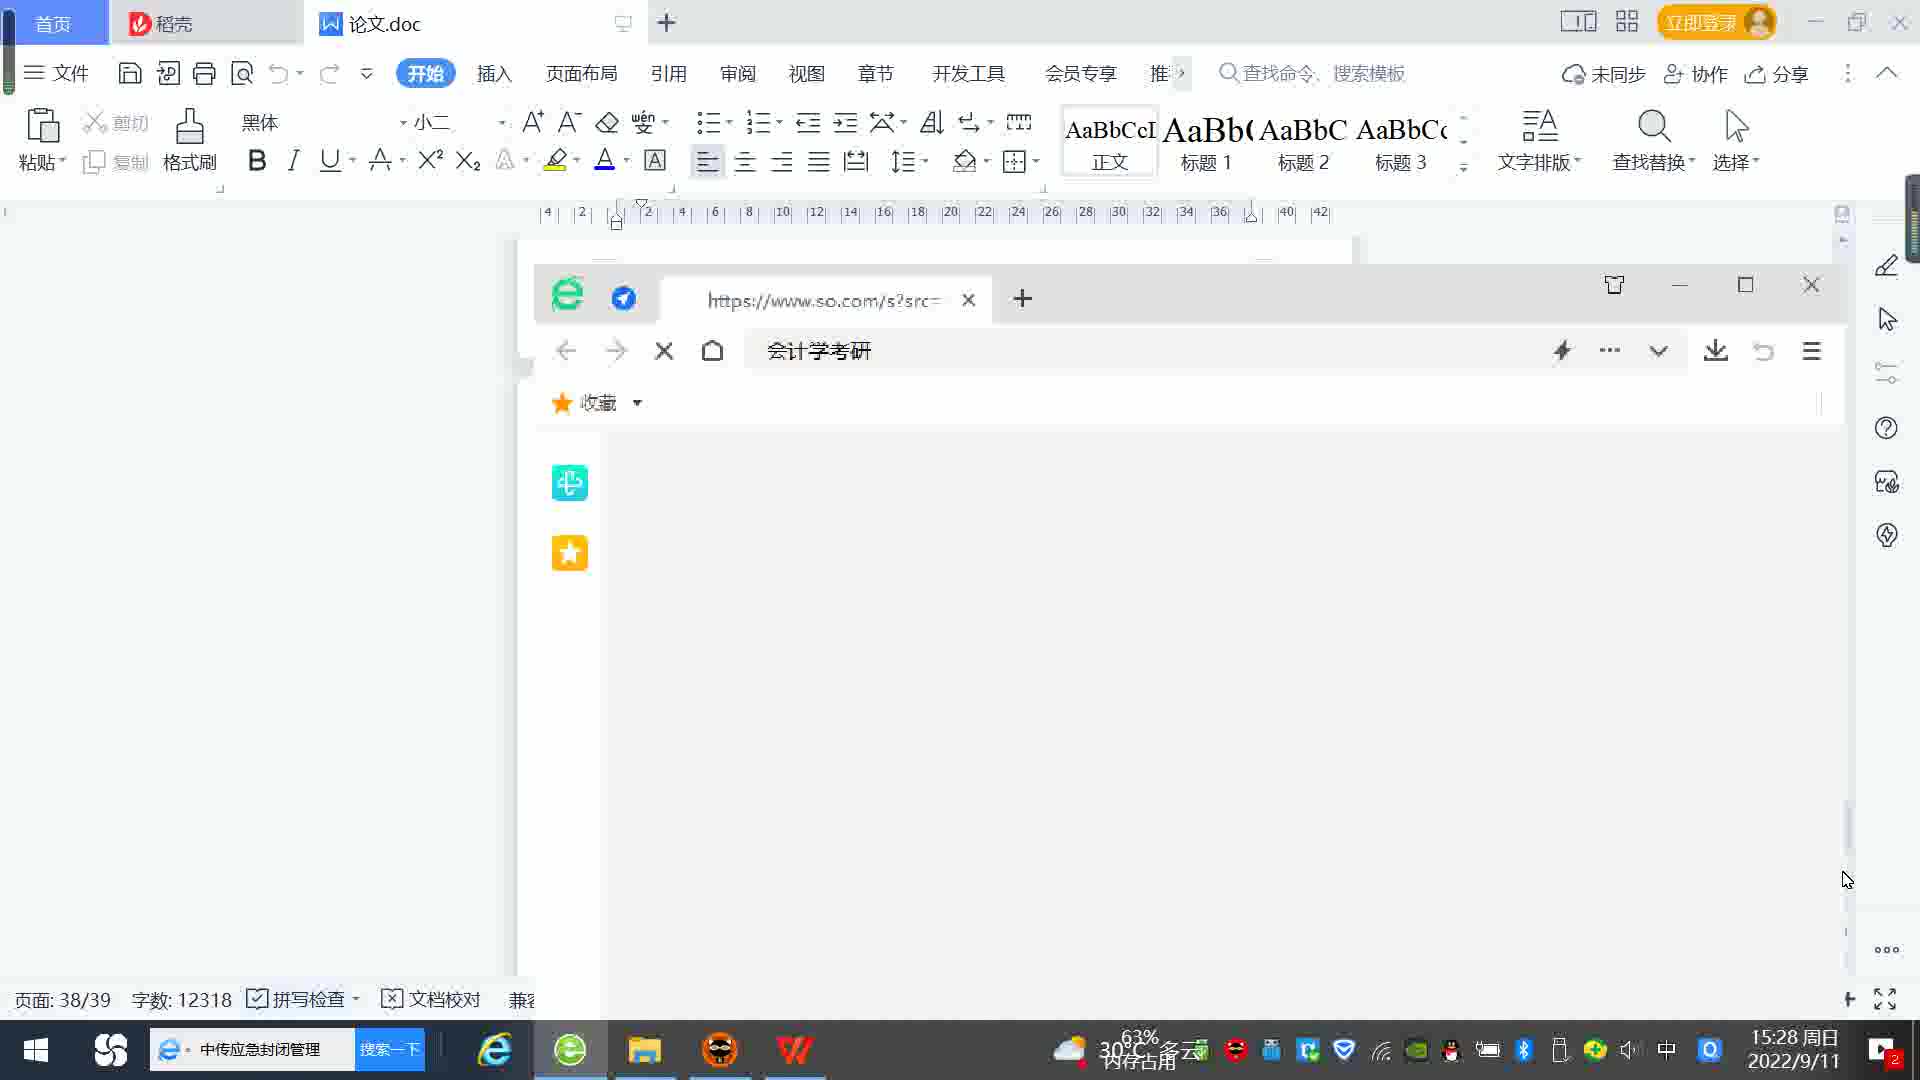The image size is (1920, 1080).
Task: Click the center alignment icon
Action: [744, 161]
